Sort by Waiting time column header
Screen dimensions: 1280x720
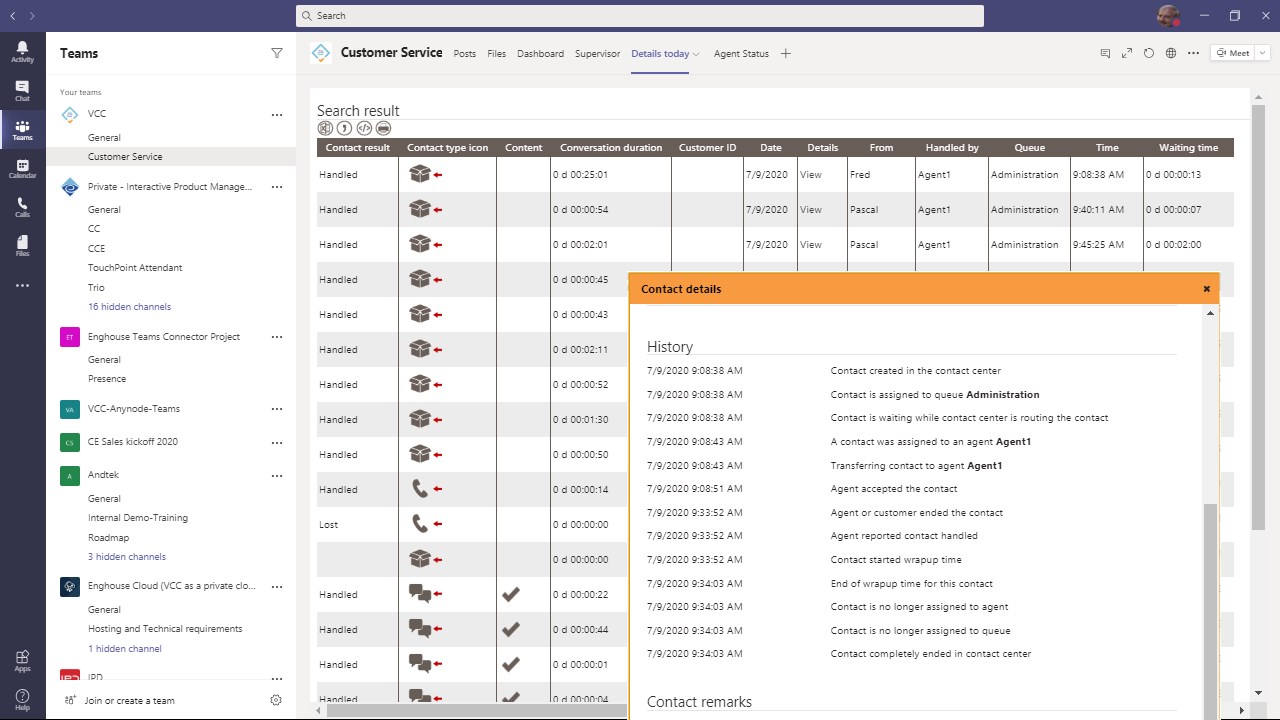pyautogui.click(x=1188, y=148)
